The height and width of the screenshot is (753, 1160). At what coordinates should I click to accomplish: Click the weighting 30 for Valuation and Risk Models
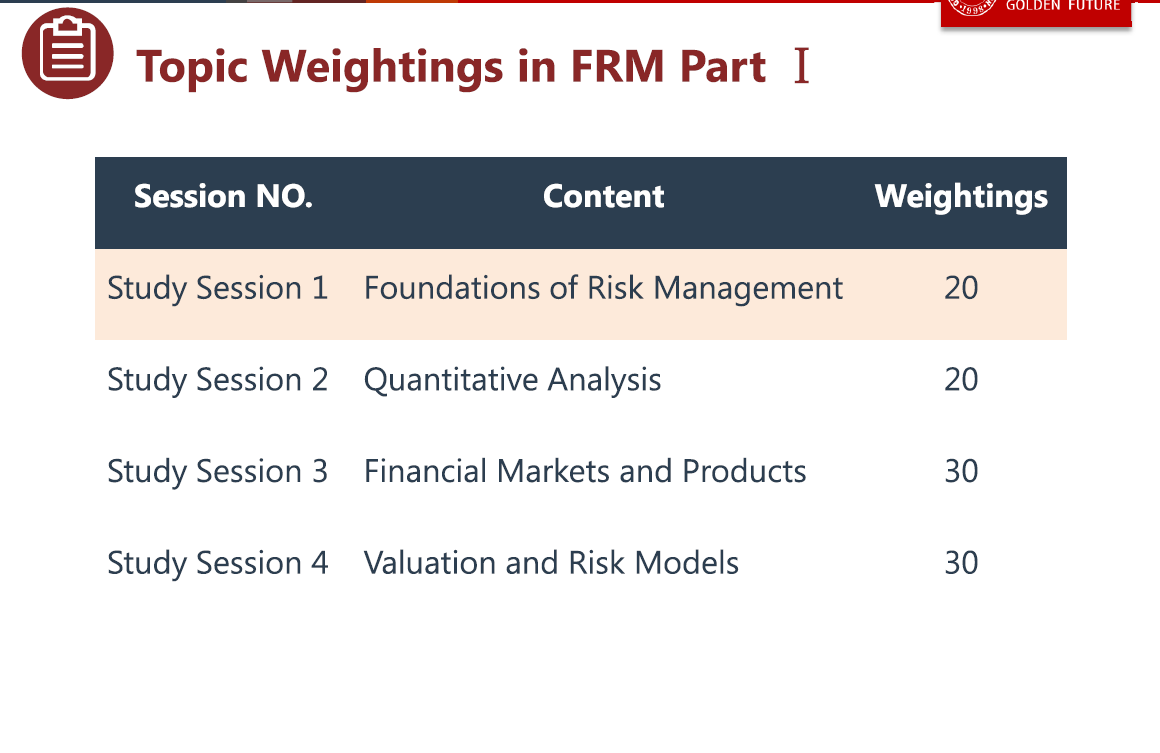tap(961, 564)
